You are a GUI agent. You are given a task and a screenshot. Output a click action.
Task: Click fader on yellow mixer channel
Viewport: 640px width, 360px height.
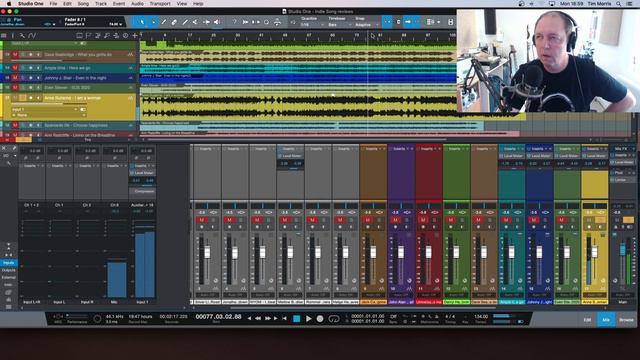pos(594,252)
